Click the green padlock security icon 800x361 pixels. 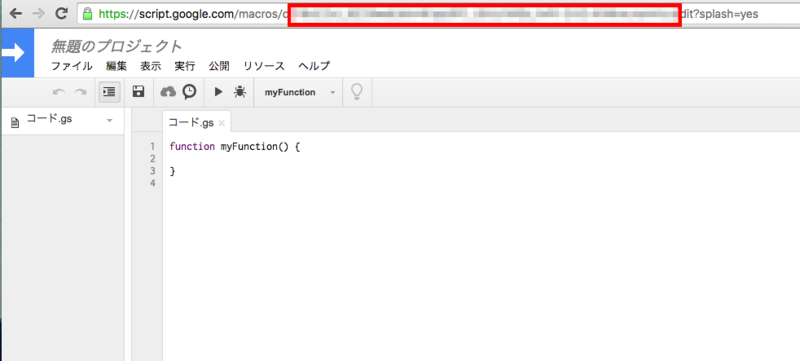(x=88, y=14)
